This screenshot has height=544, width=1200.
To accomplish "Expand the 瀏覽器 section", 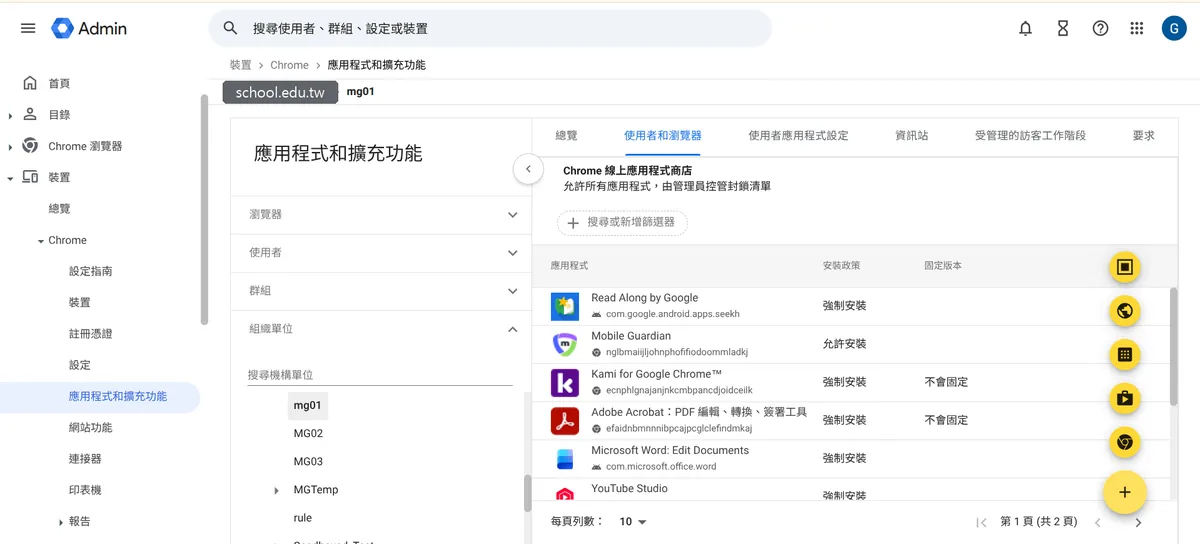I will [x=513, y=214].
